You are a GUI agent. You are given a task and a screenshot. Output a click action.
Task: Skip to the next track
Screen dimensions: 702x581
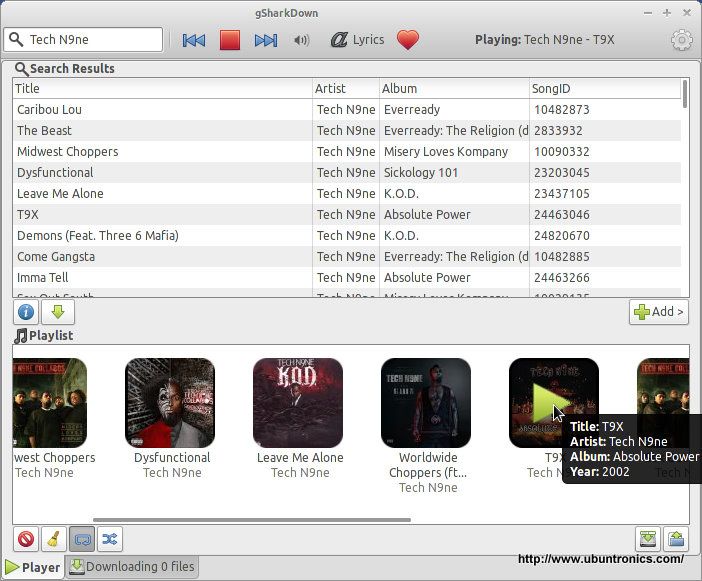(266, 40)
